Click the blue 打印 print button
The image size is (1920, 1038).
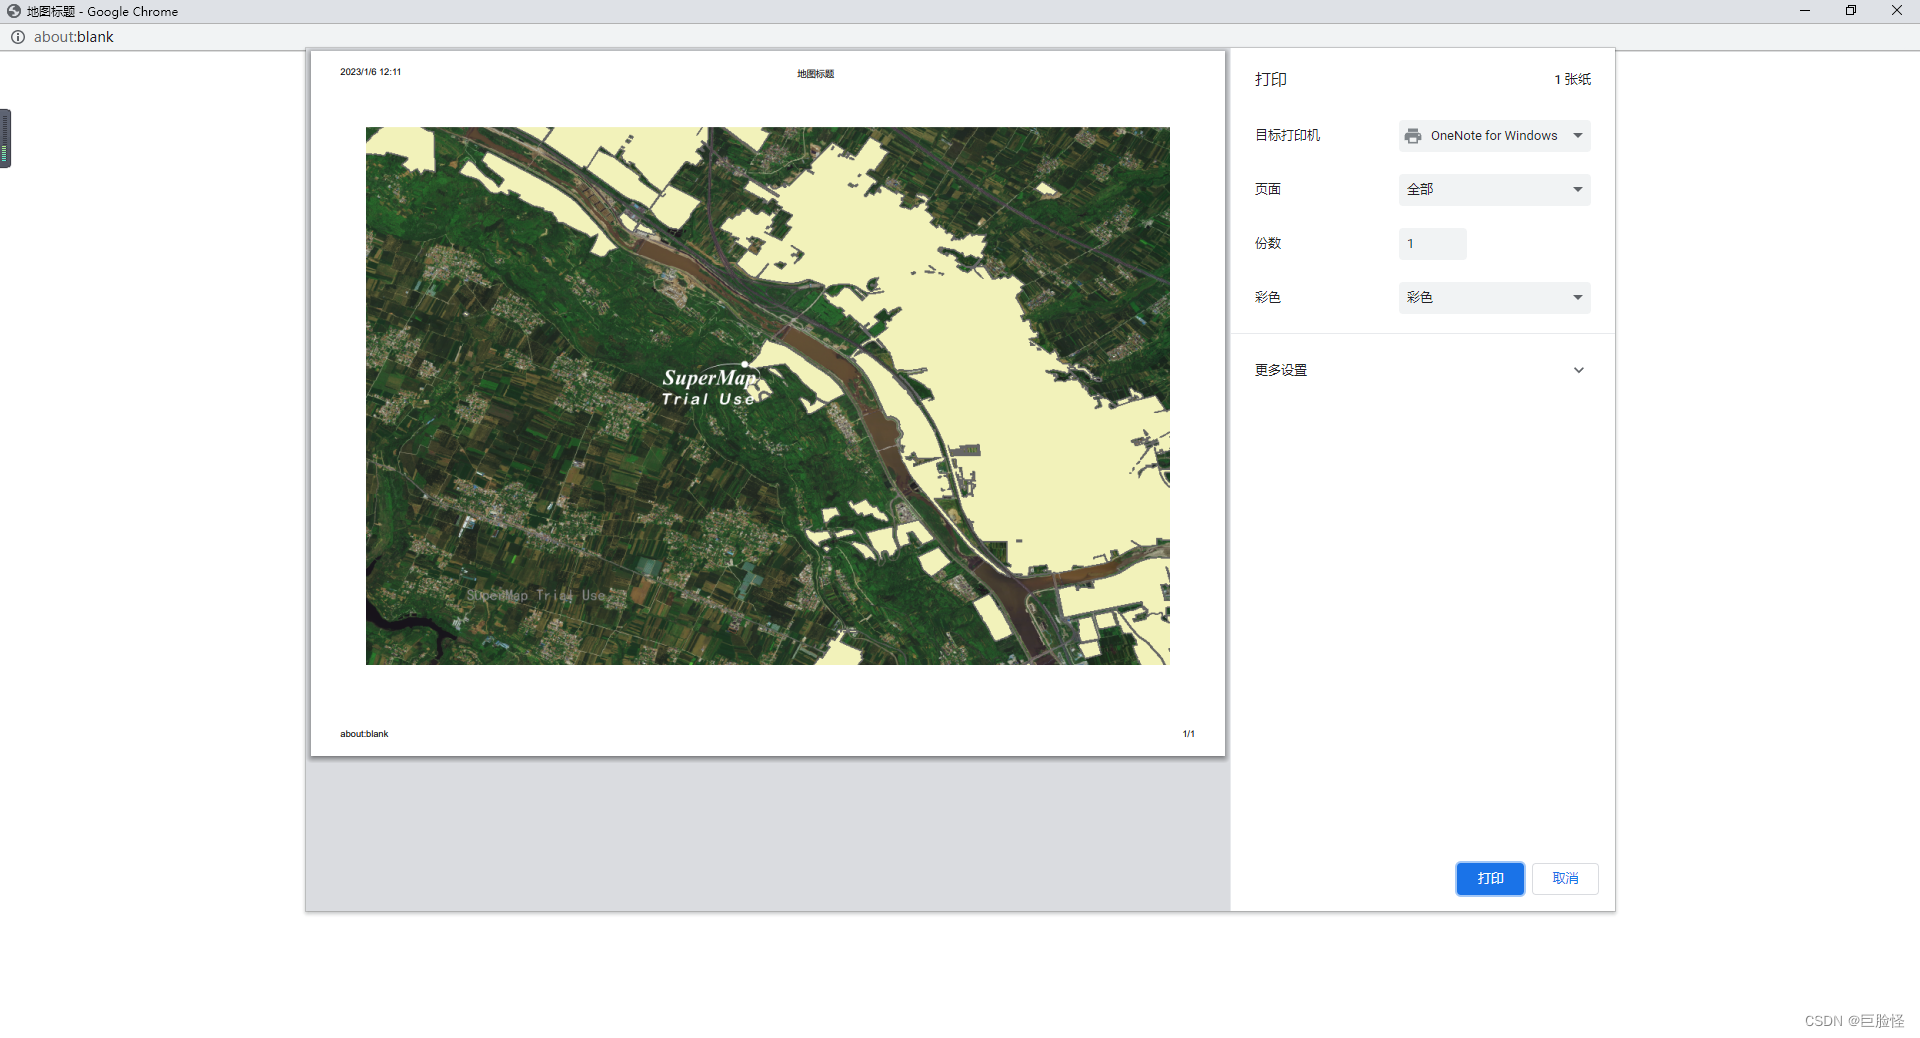click(1490, 878)
